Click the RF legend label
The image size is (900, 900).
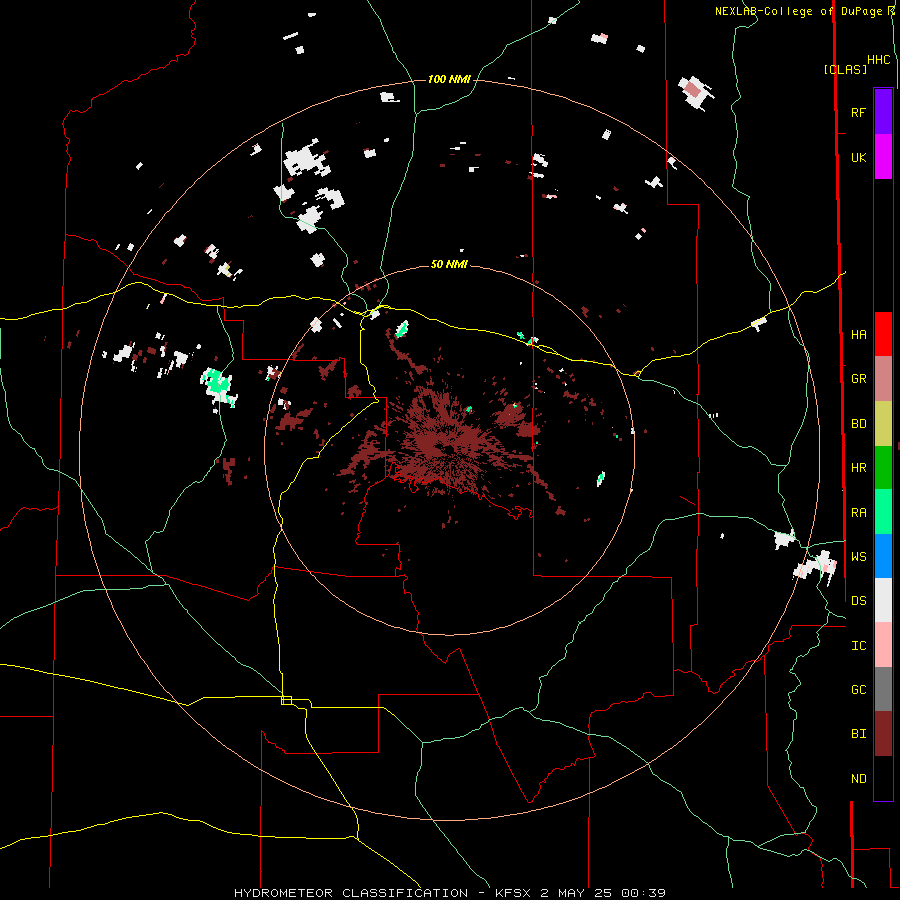click(x=858, y=112)
